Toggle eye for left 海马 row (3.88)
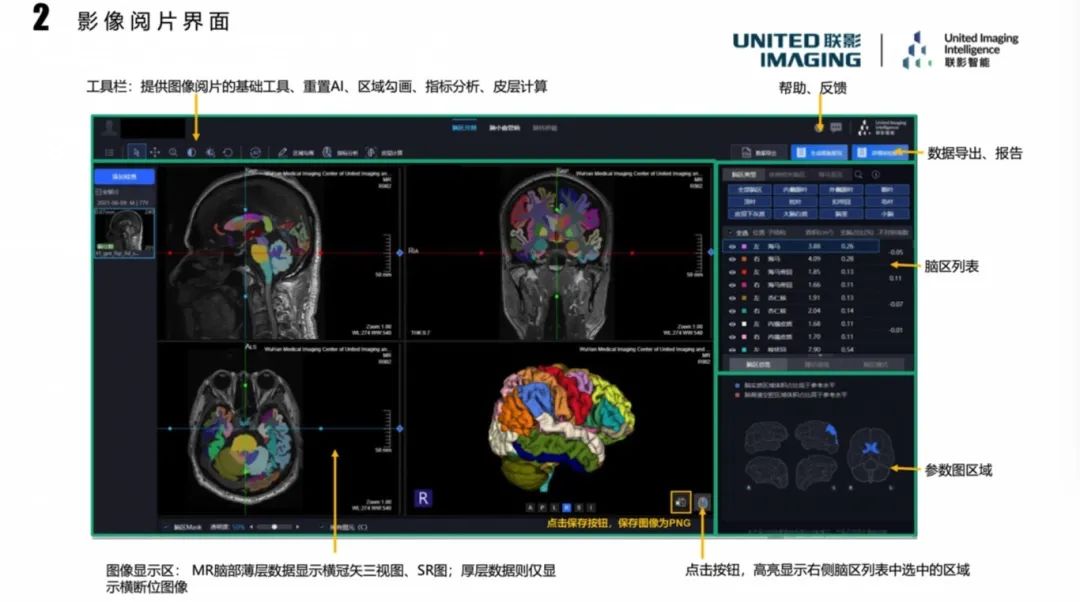 732,246
